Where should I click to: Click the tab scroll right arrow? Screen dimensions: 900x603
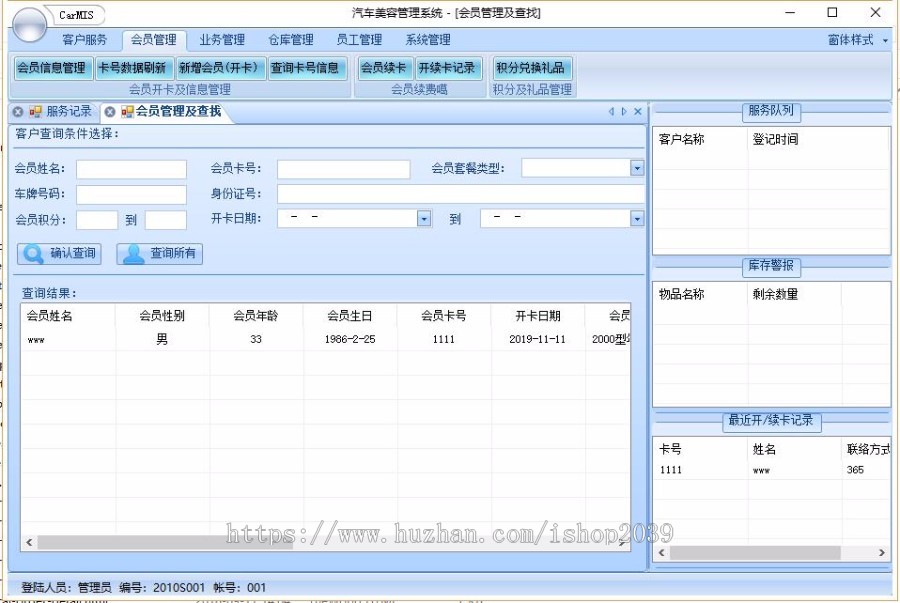[x=624, y=112]
